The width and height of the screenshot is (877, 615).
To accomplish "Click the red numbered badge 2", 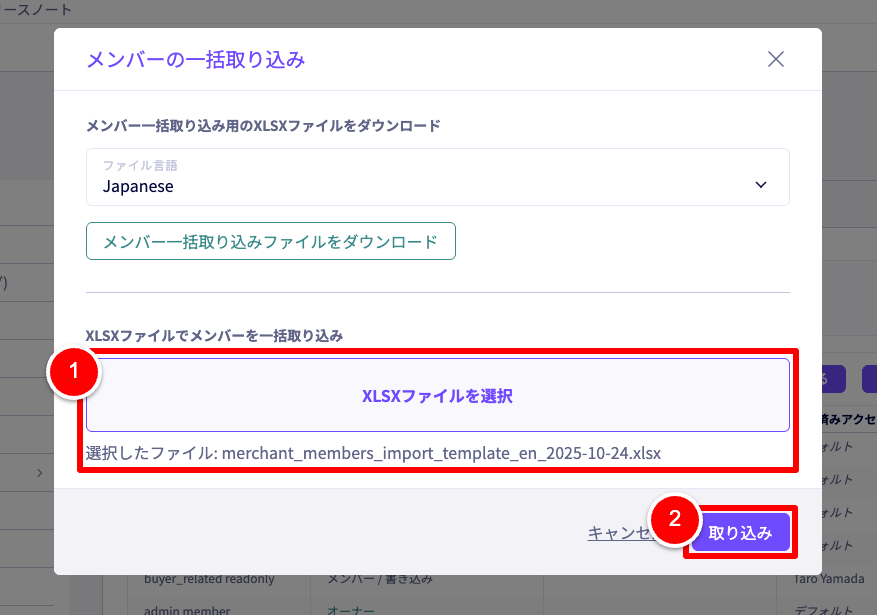I will coord(674,518).
